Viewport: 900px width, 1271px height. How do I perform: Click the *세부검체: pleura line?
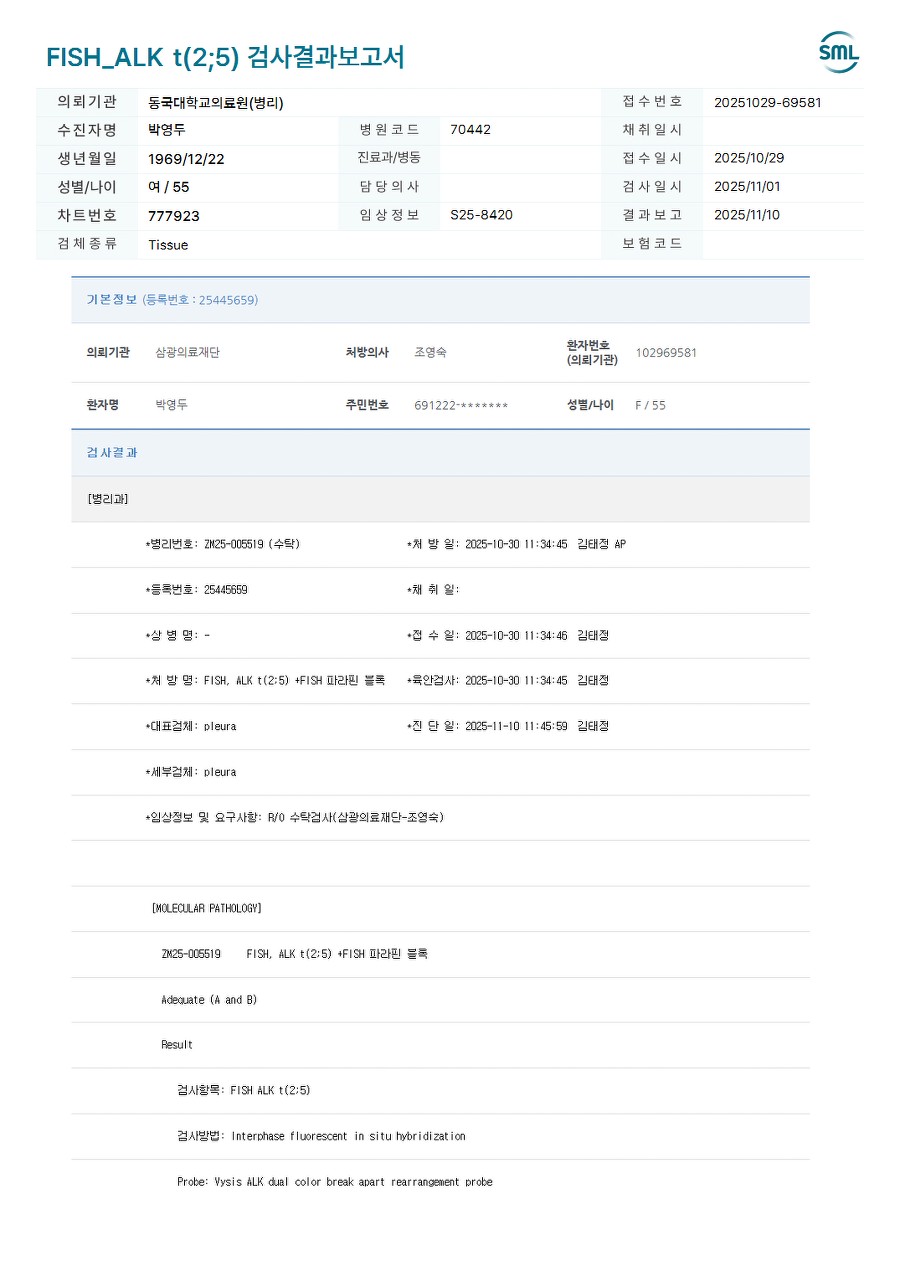[190, 772]
